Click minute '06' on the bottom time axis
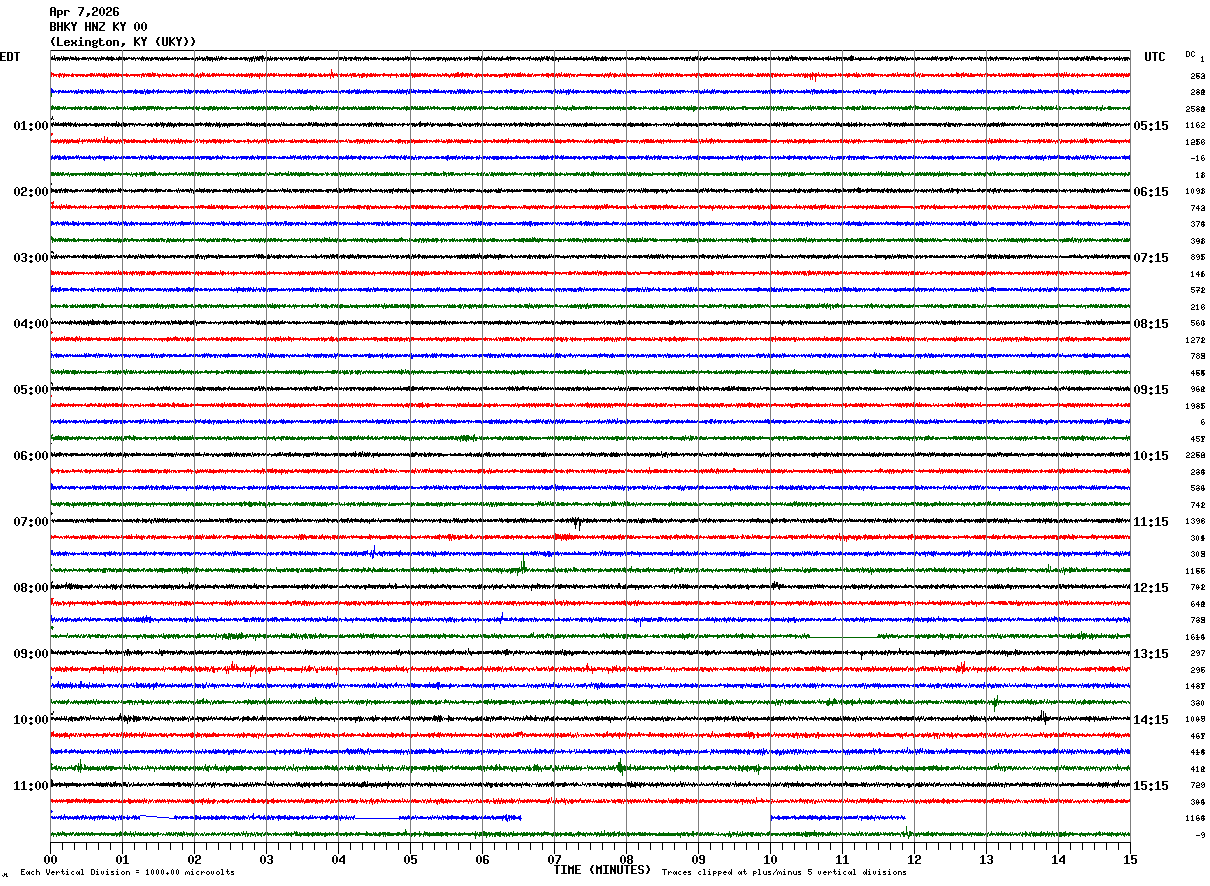The image size is (1210, 886). click(482, 859)
